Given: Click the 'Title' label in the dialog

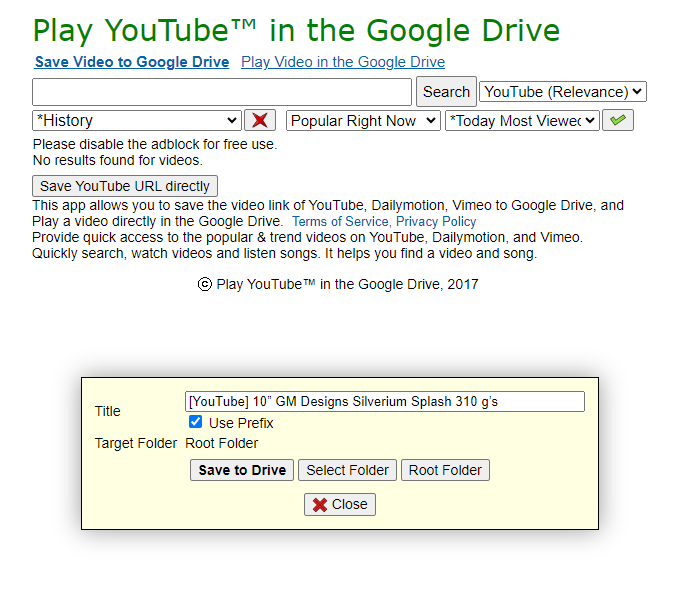Looking at the screenshot, I should pyautogui.click(x=108, y=411).
